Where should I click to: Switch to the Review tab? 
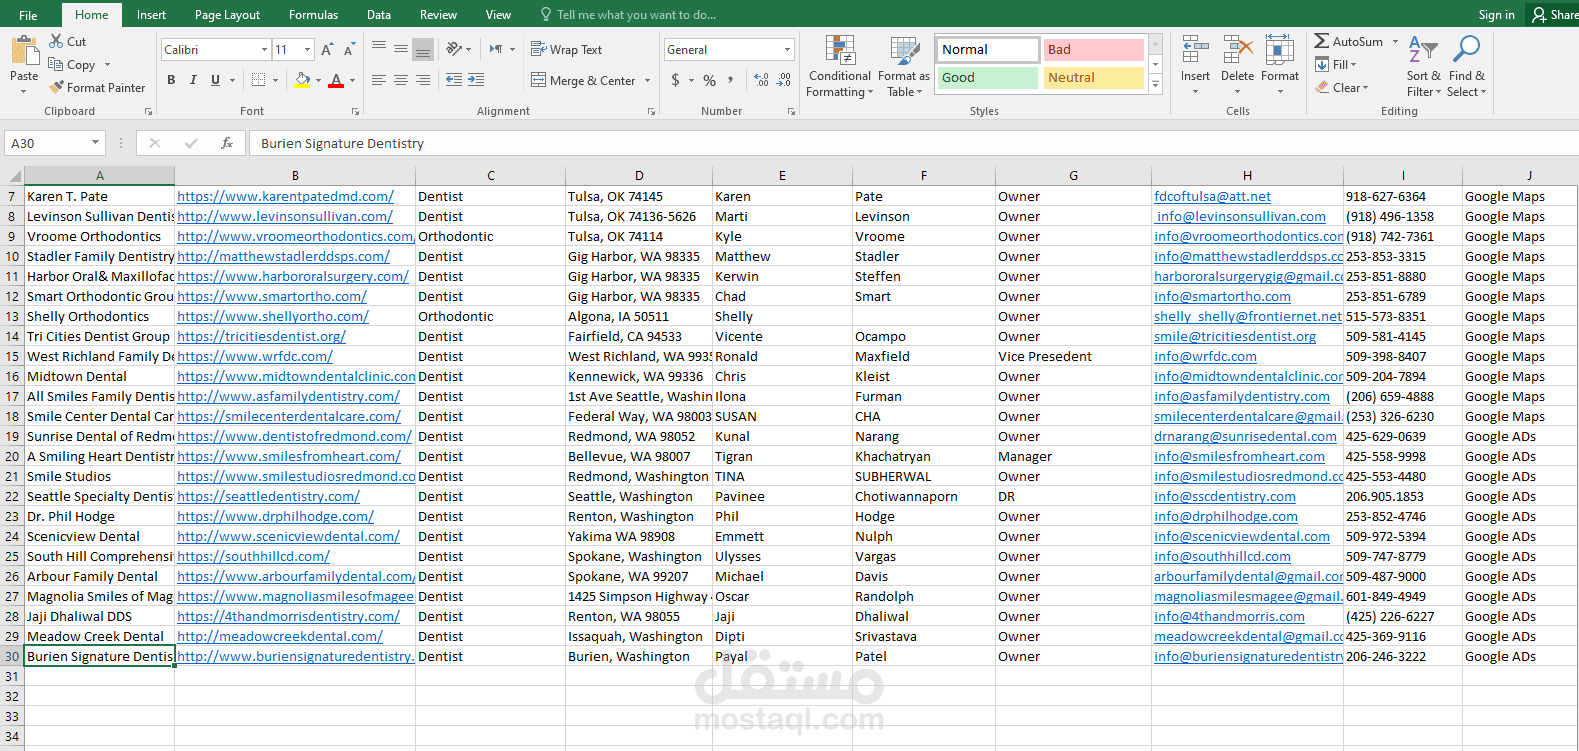438,14
